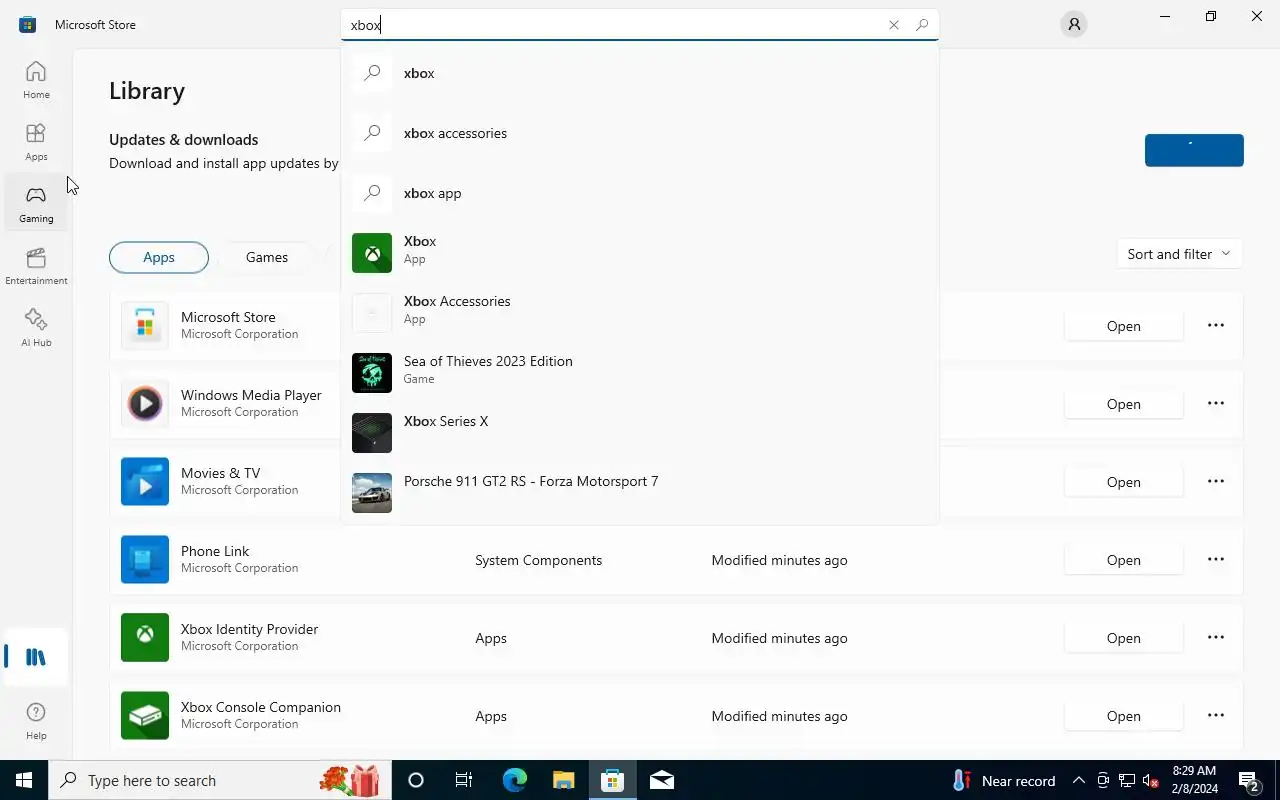This screenshot has width=1280, height=800.
Task: Open Xbox Console Companion app
Action: pos(1123,716)
